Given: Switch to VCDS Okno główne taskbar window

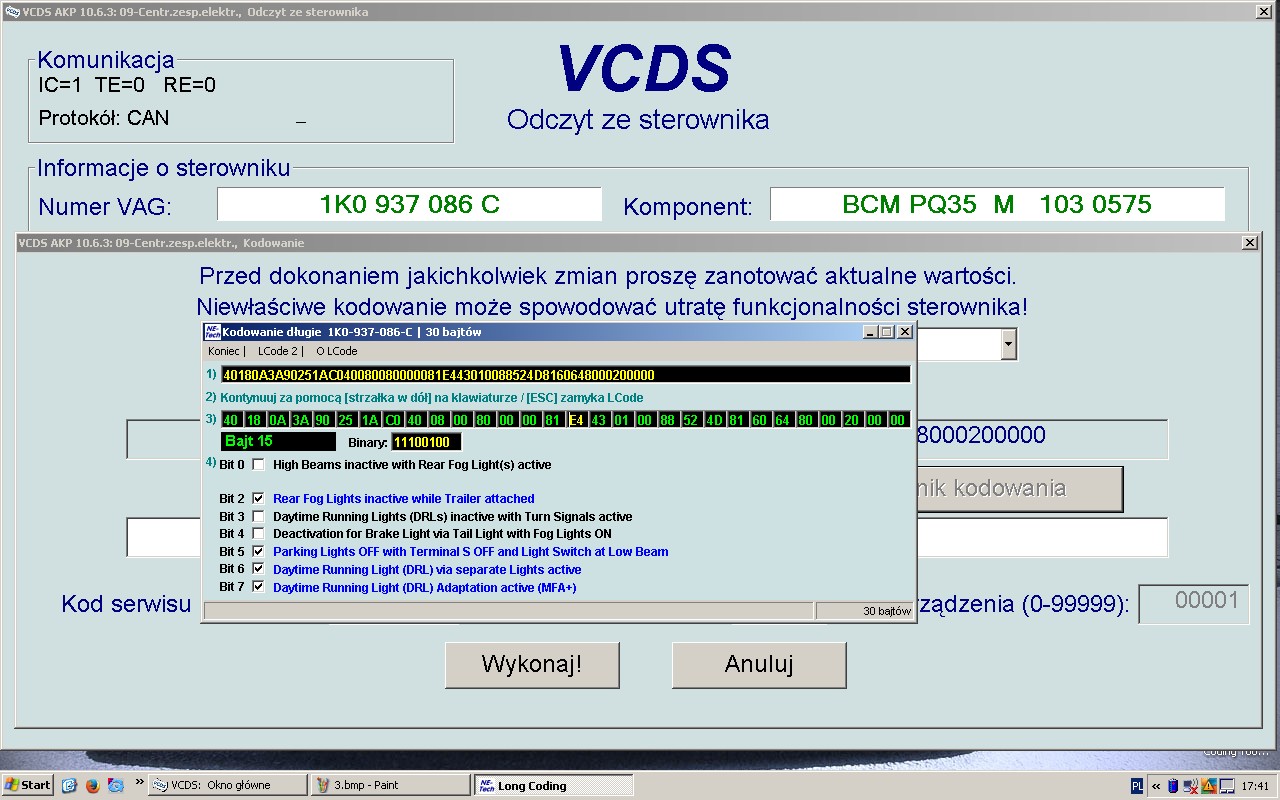Looking at the screenshot, I should 228,785.
